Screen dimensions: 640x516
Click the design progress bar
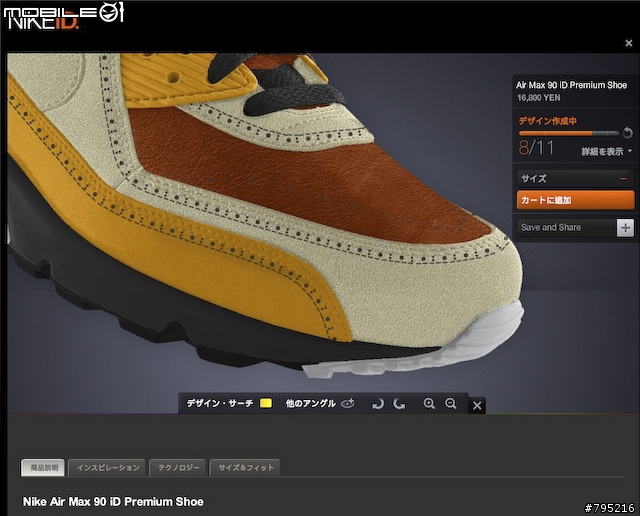569,133
